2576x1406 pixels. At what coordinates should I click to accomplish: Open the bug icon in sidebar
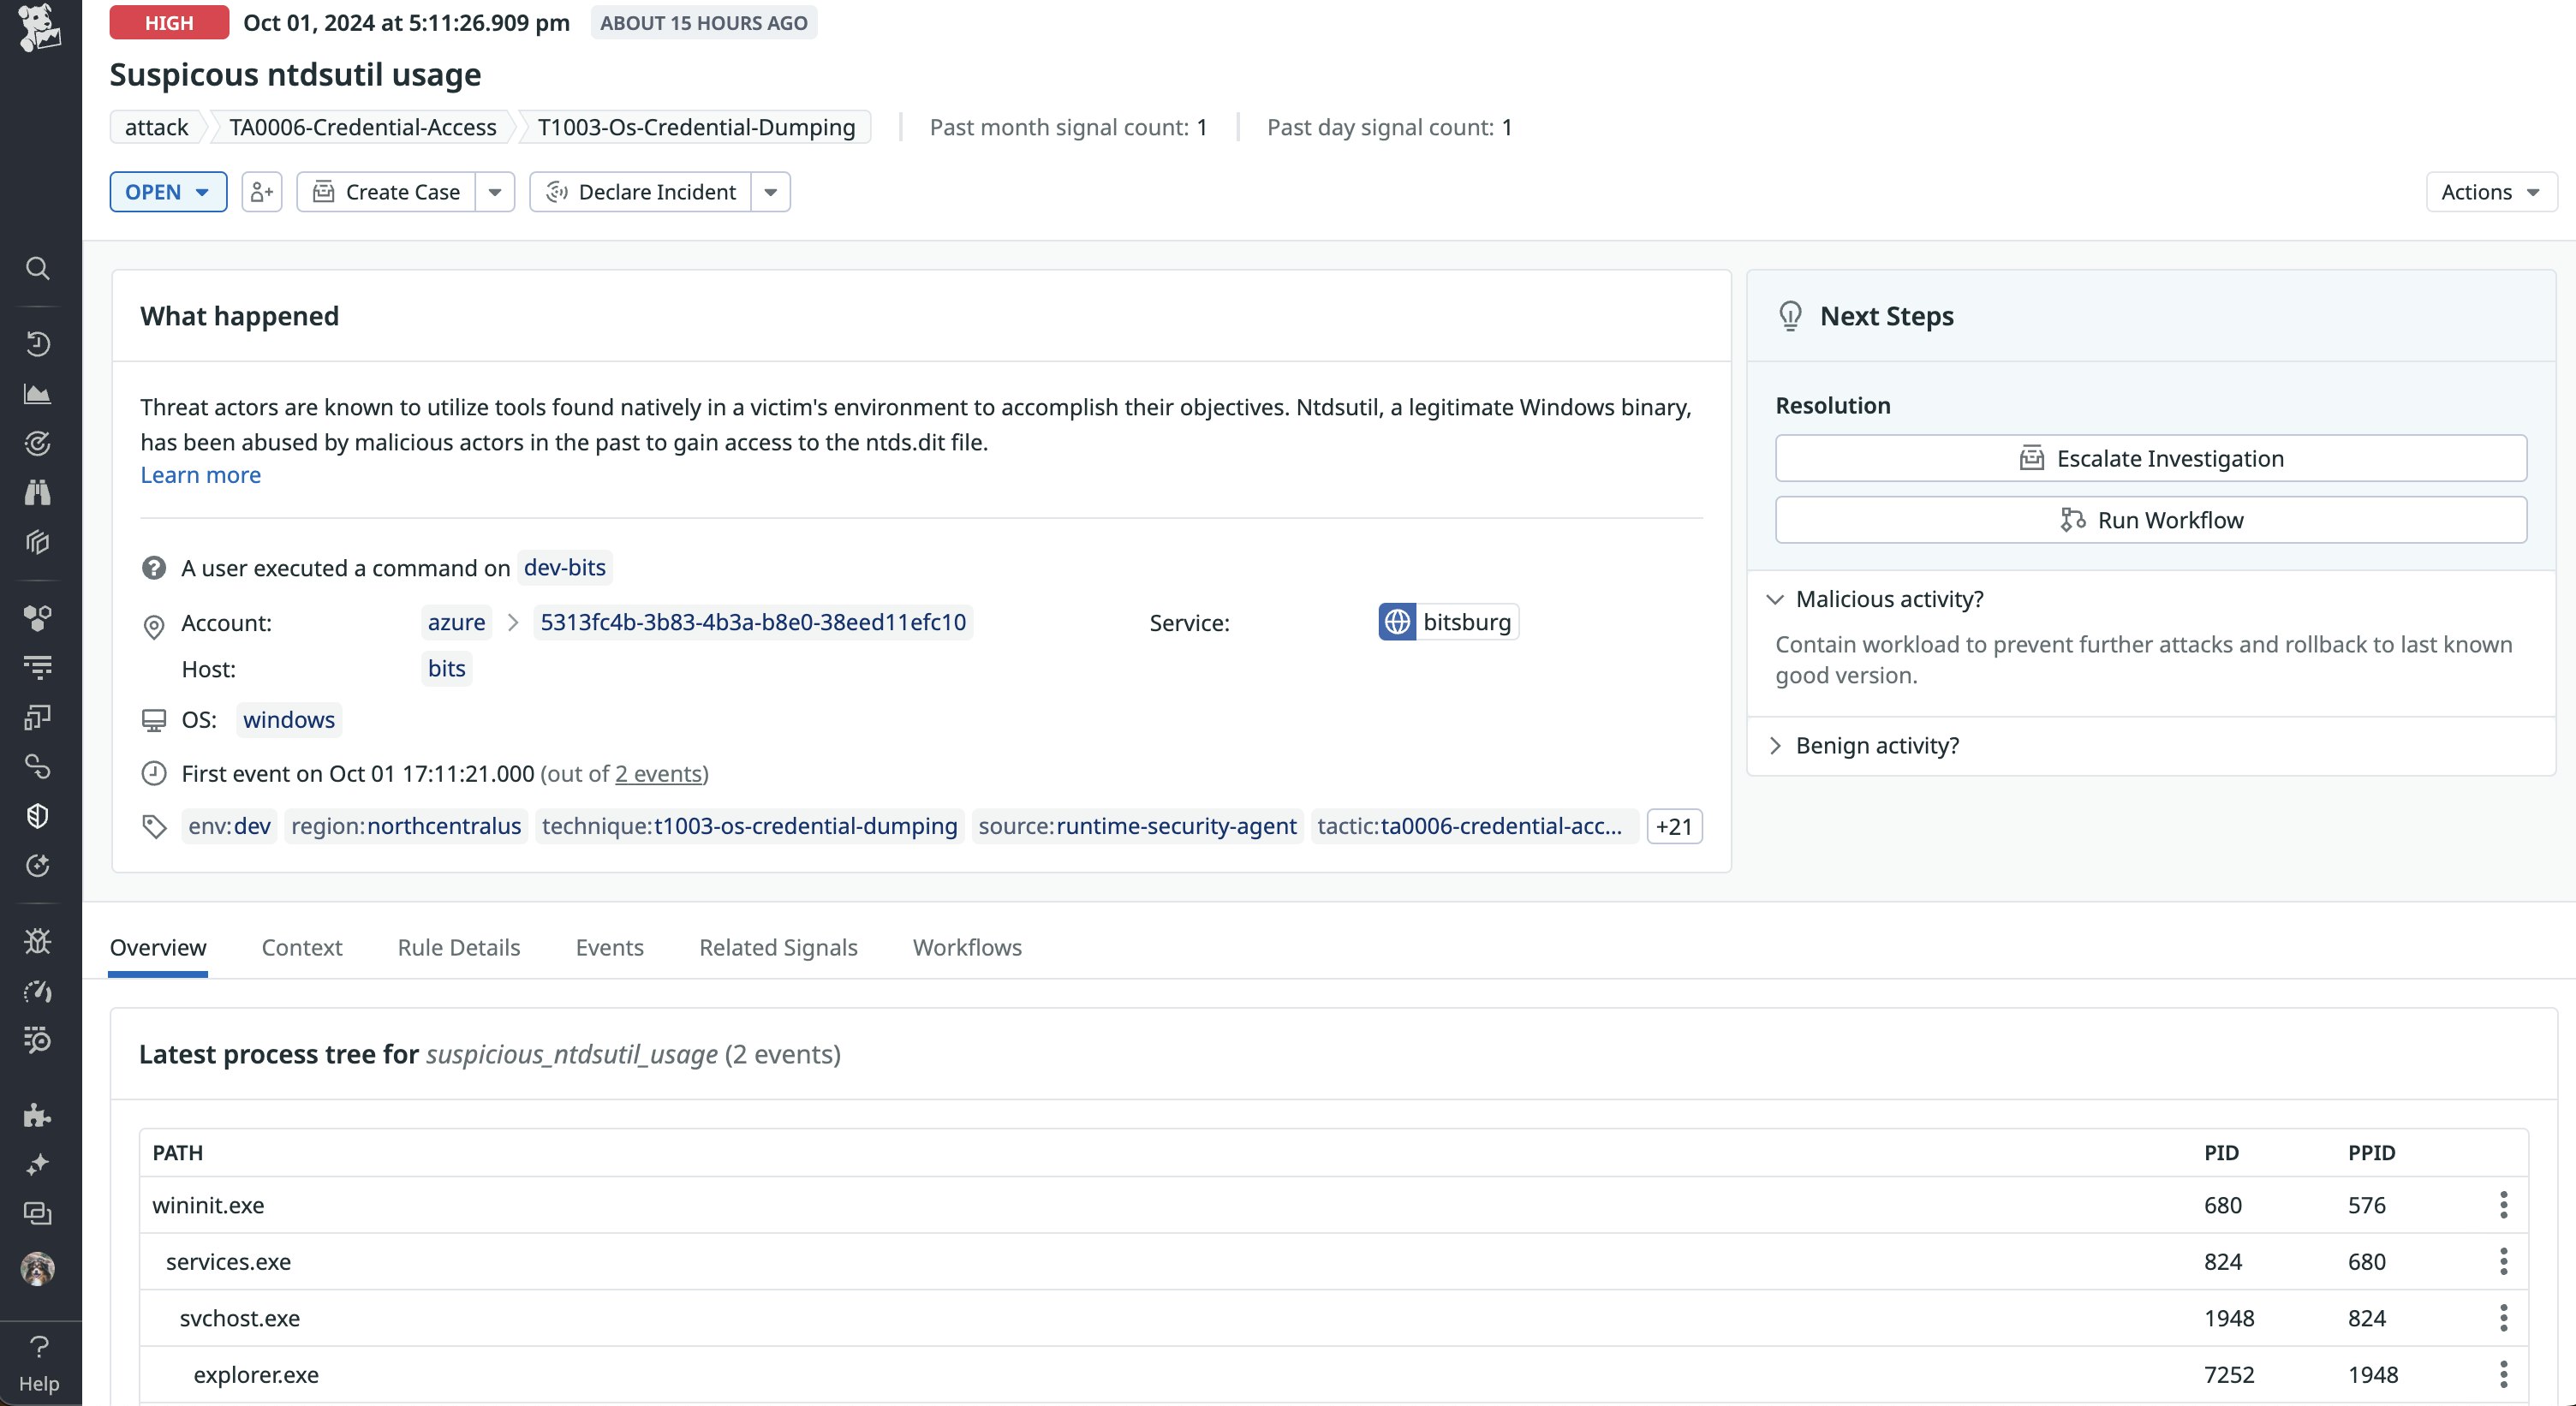point(38,941)
